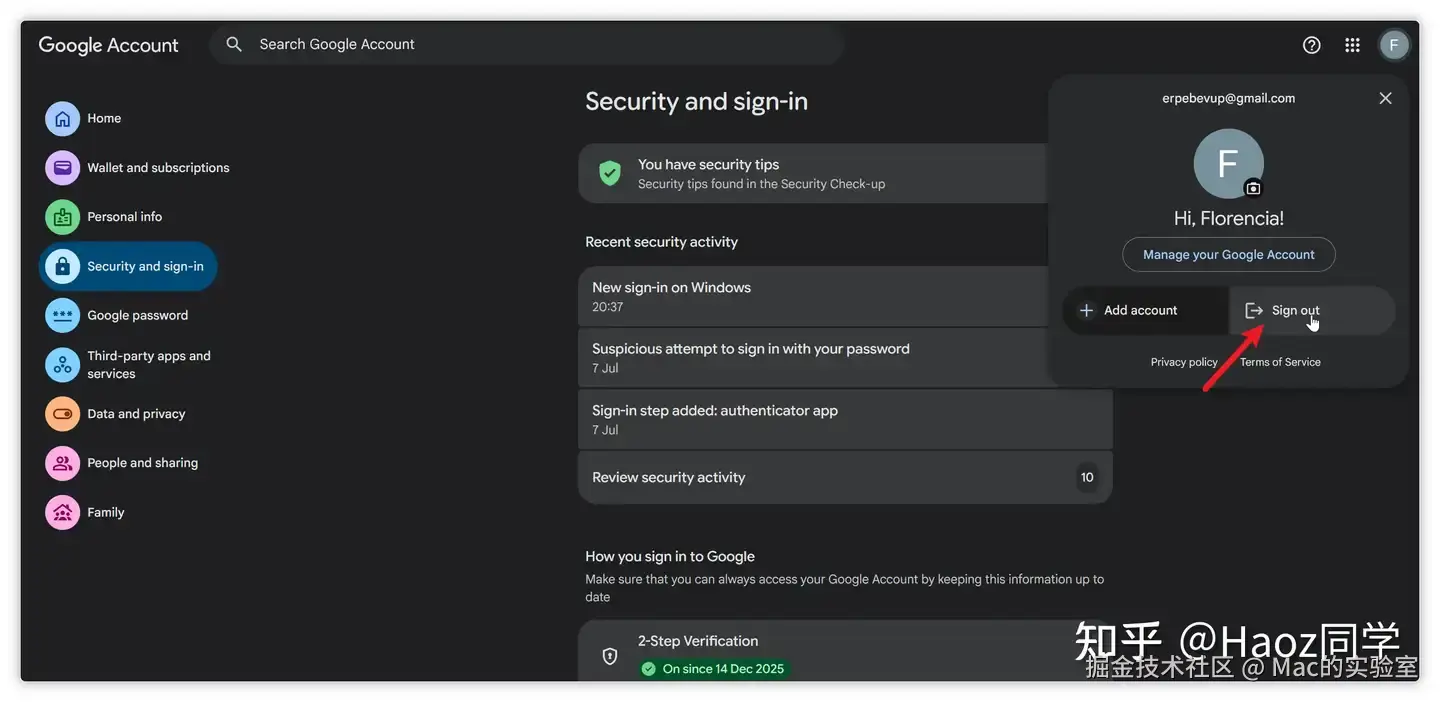Click the search magnifier icon
Screen dimensions: 1440x702
pos(234,44)
